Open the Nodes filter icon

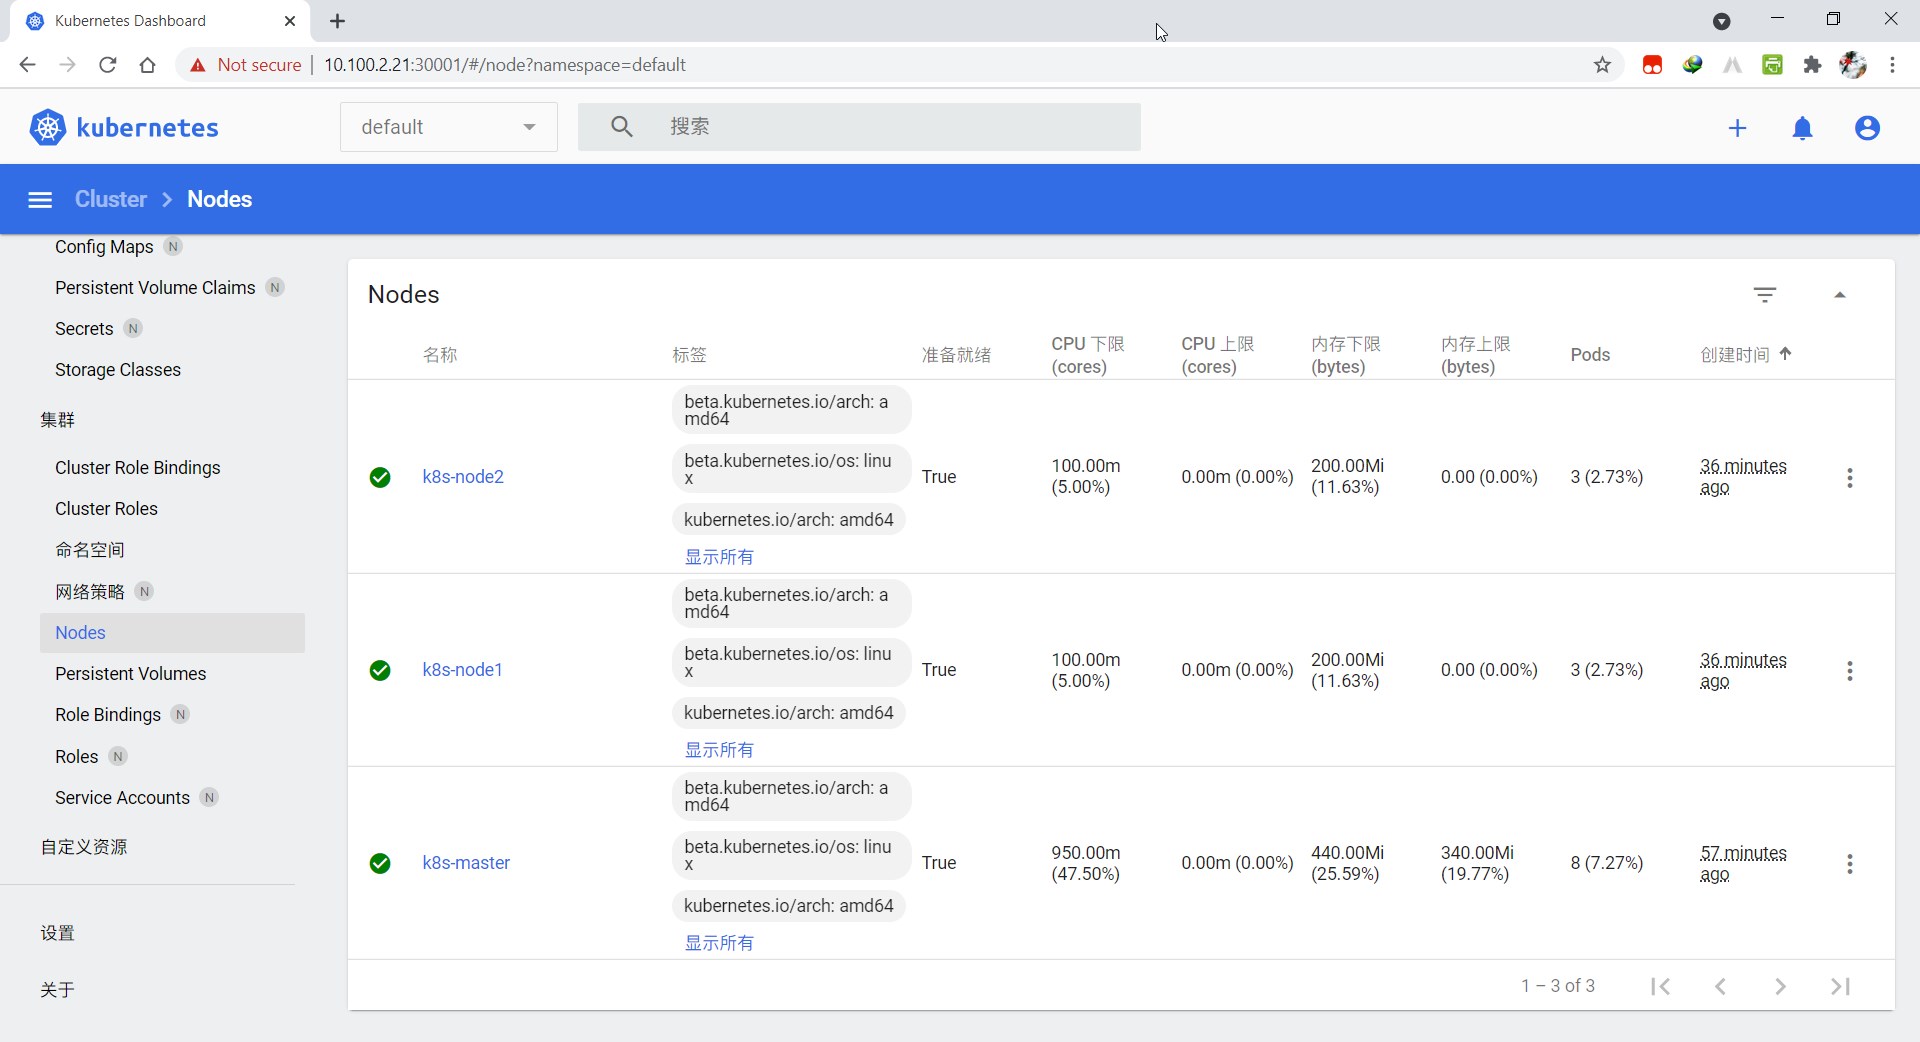[x=1765, y=295]
